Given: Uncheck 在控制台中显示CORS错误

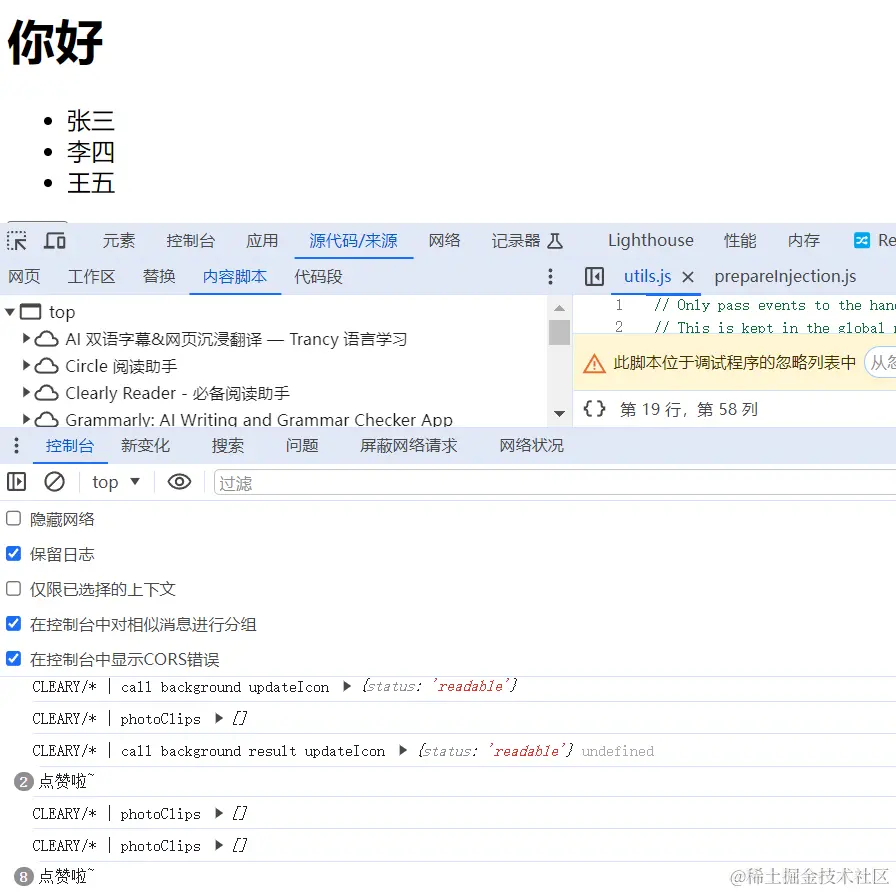Looking at the screenshot, I should pyautogui.click(x=14, y=659).
